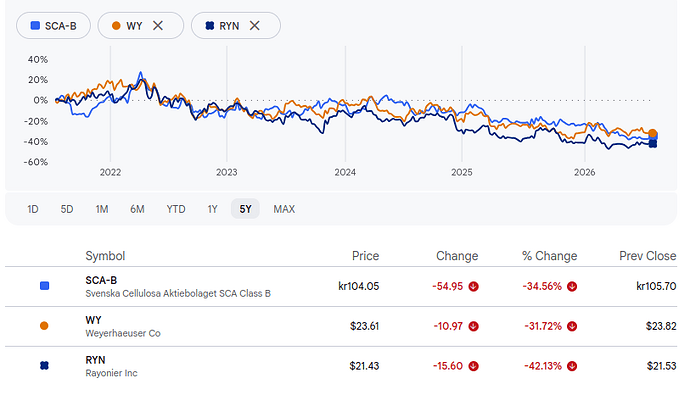Select the 1M time range
Viewport: 690px width, 395px height.
[102, 209]
